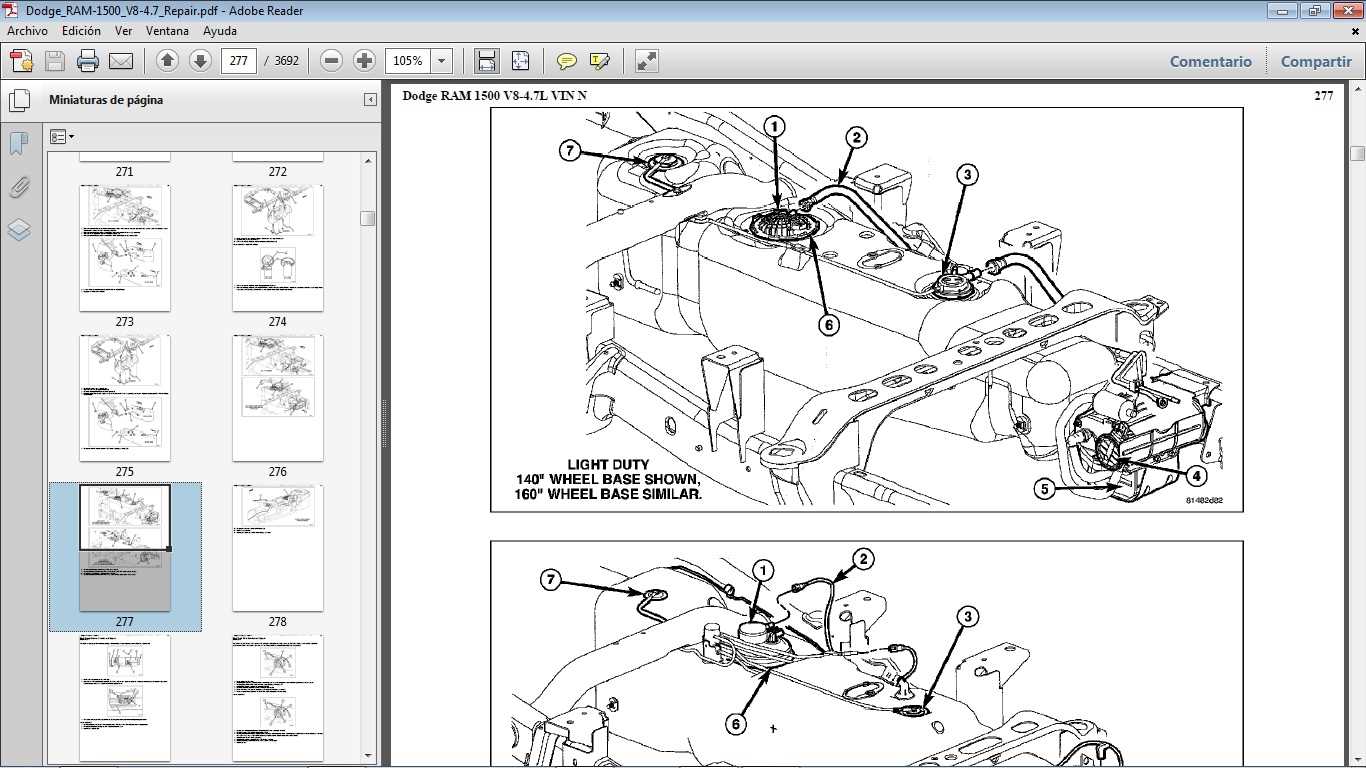Click the fit one full page icon
The height and width of the screenshot is (768, 1366).
(520, 61)
